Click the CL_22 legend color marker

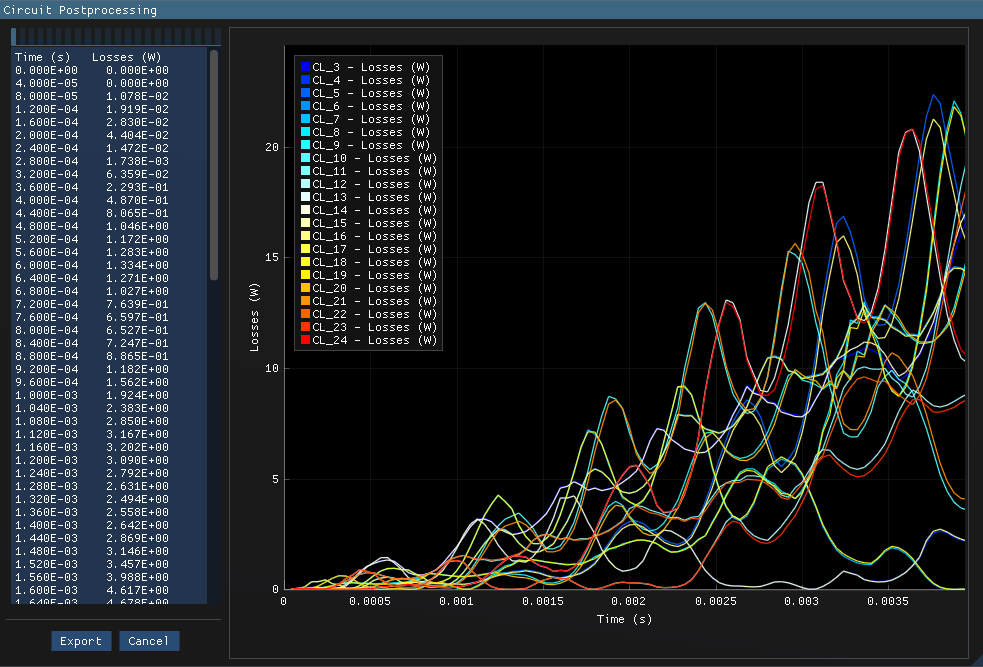305,314
